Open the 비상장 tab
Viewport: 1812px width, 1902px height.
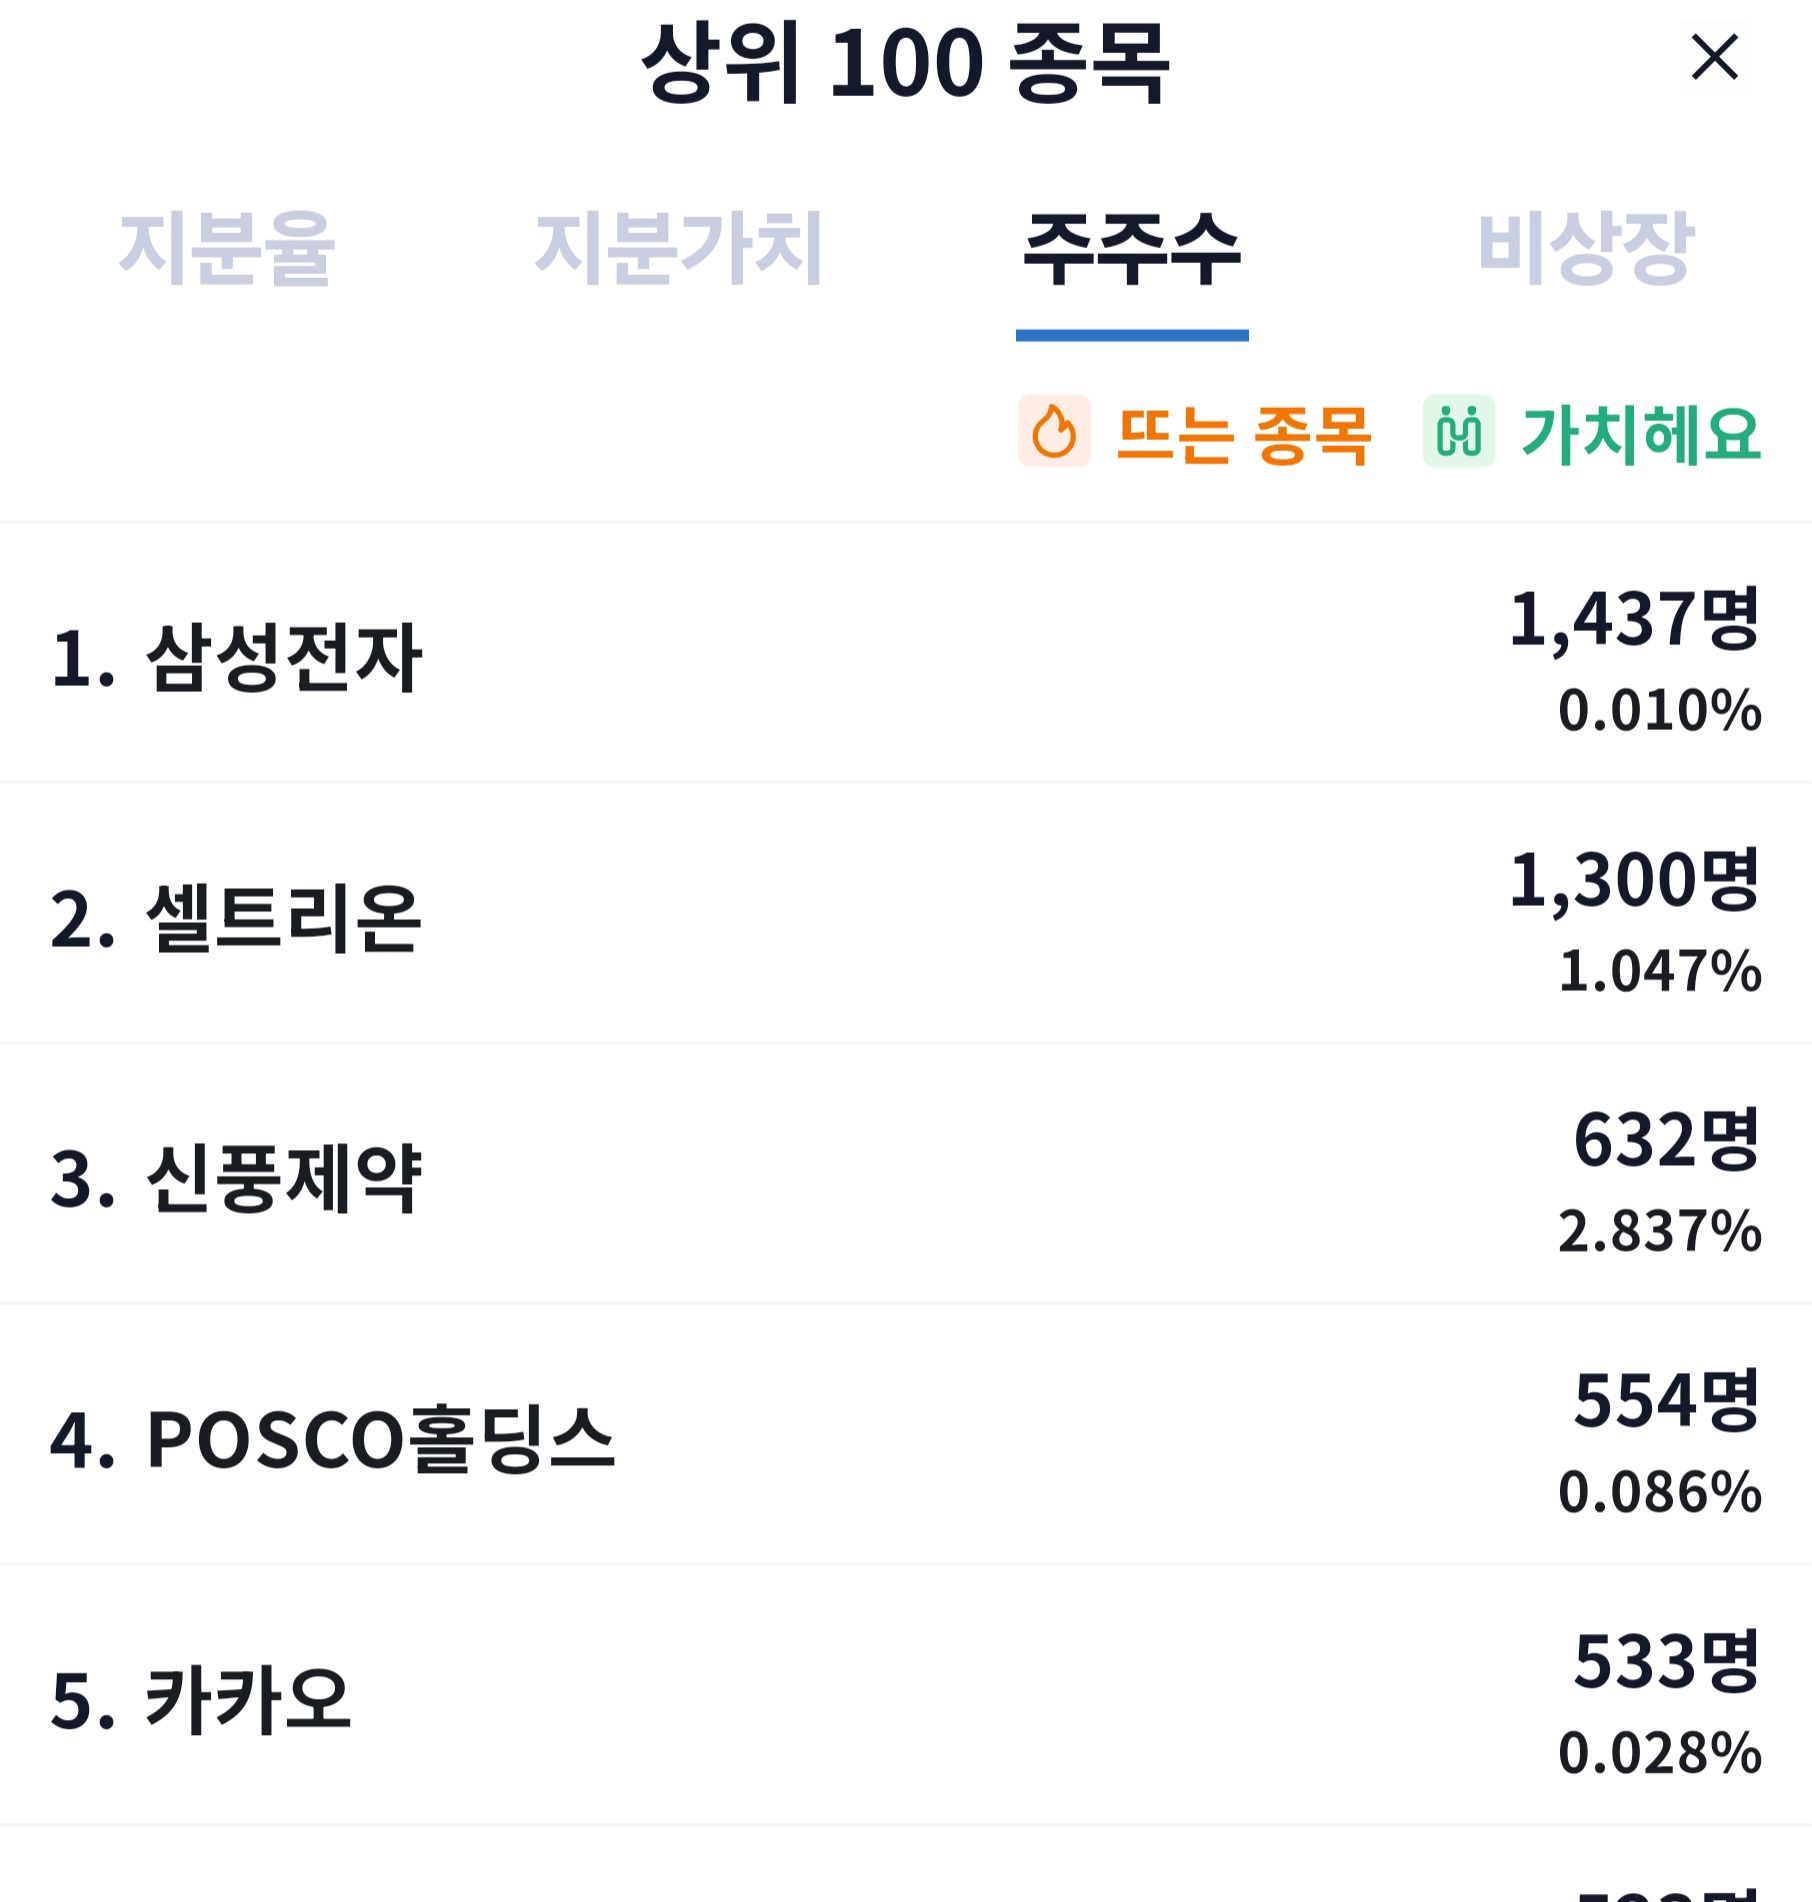1585,248
